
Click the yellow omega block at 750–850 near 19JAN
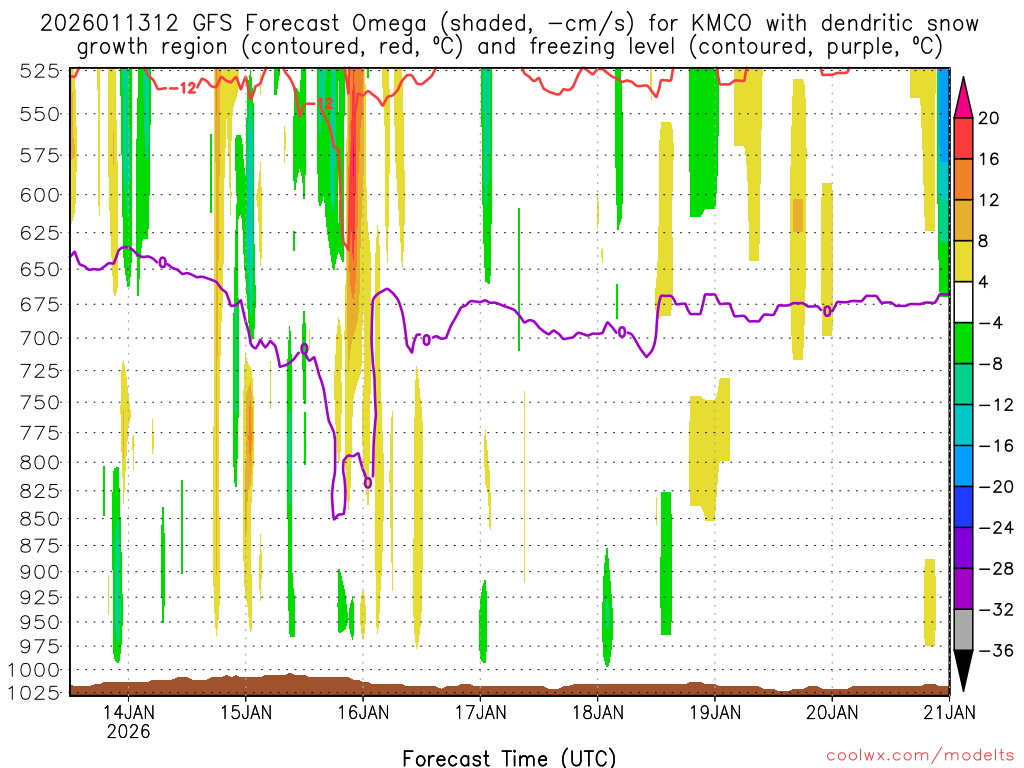[x=709, y=451]
